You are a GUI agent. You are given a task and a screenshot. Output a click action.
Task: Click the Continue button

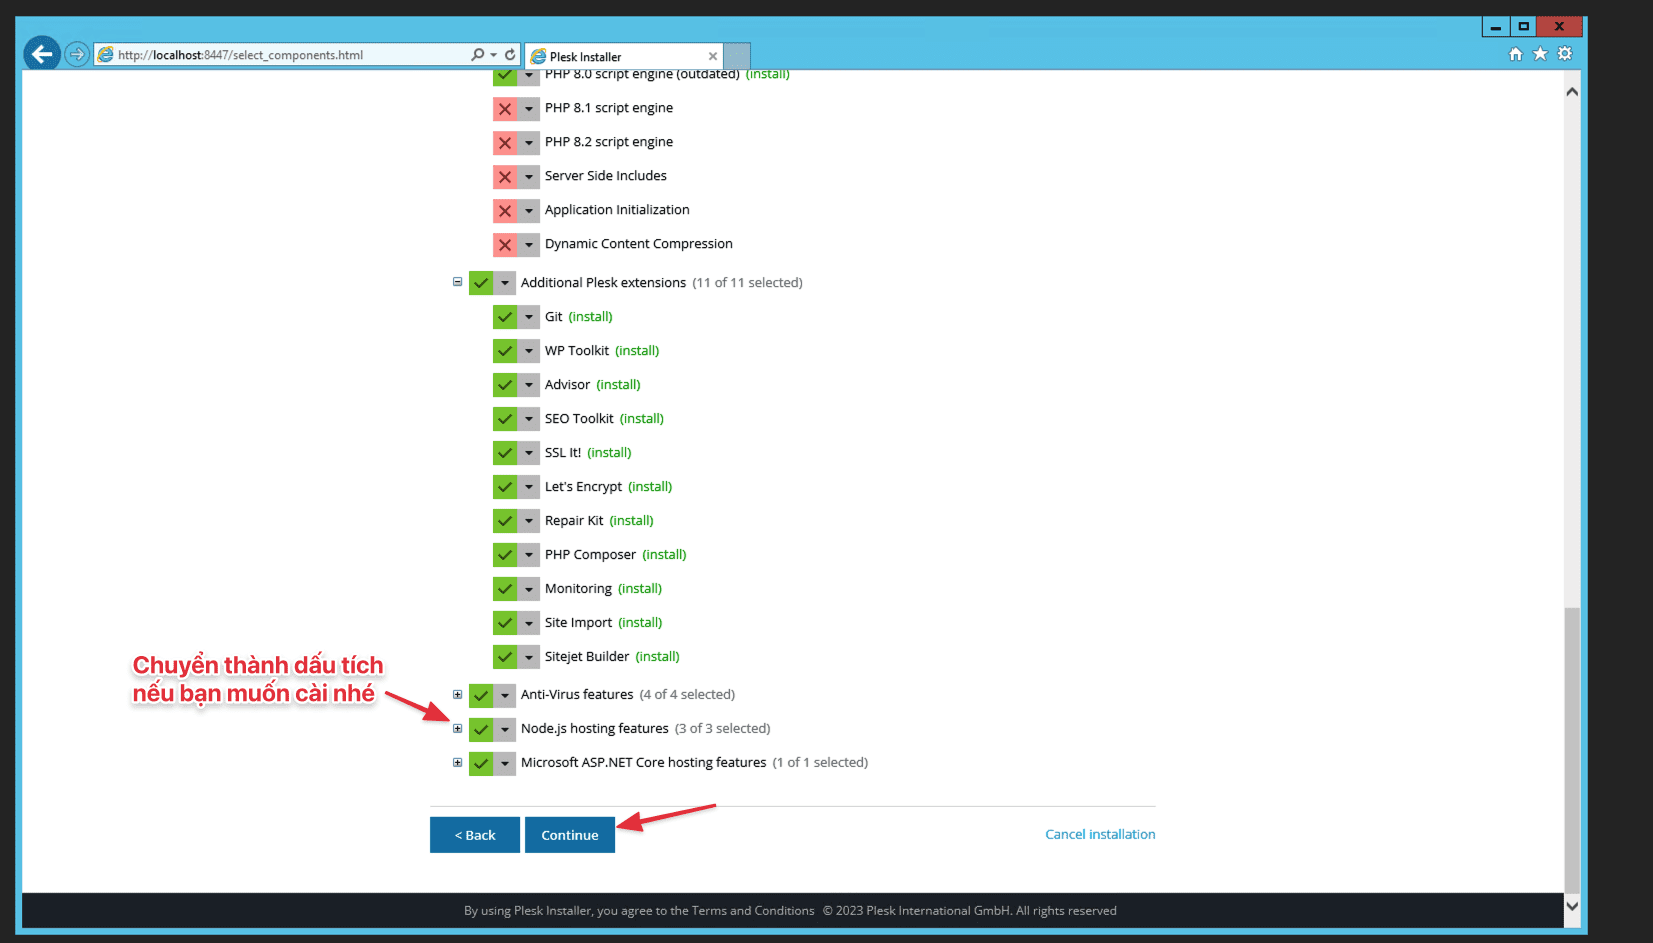(x=570, y=835)
